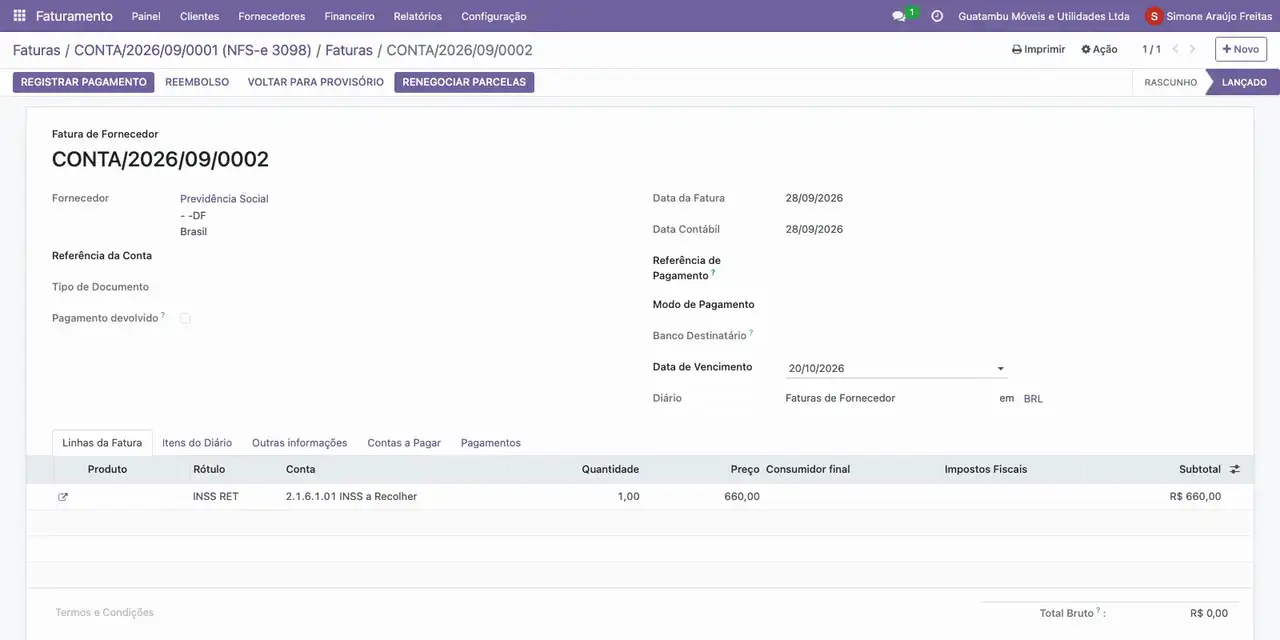Select the Linhas da Fatura tab
This screenshot has height=640, width=1280.
102,443
